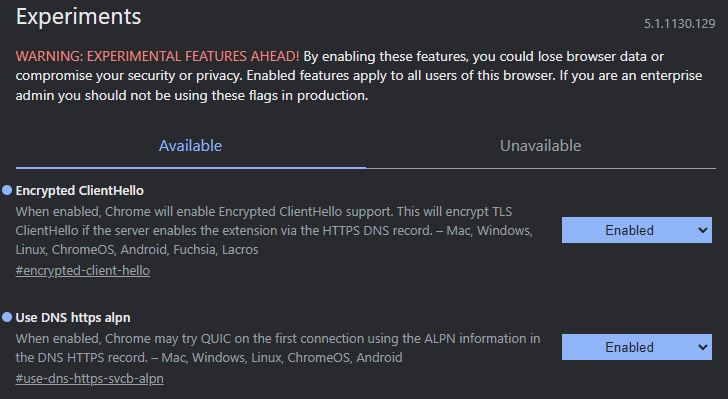Click the Encrypted ClientHello description paragraph
The image size is (728, 399).
274,230
